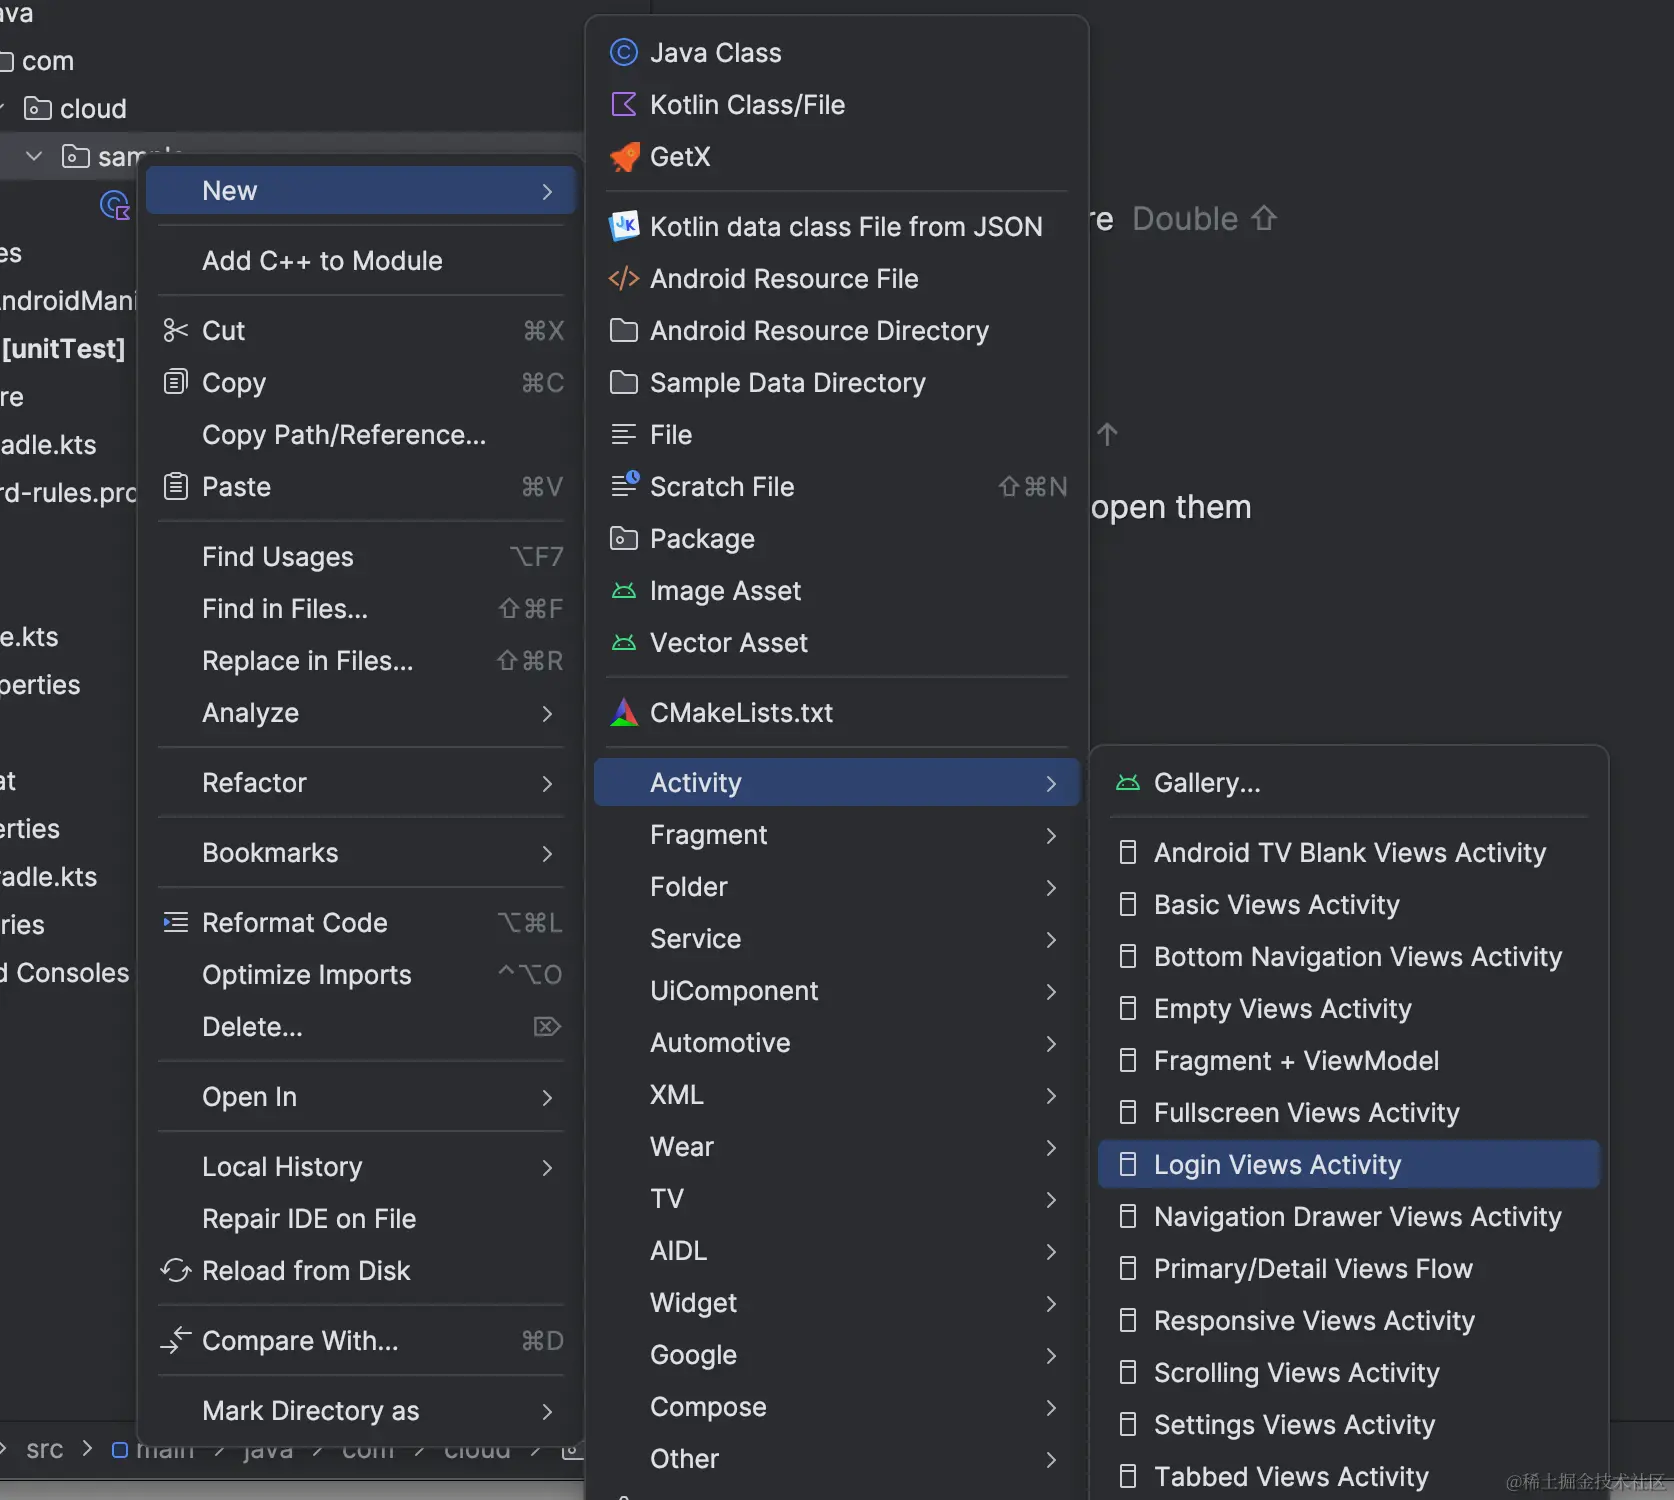Choose Primary/Detail Views Flow
Image resolution: width=1674 pixels, height=1500 pixels.
pyautogui.click(x=1349, y=1268)
